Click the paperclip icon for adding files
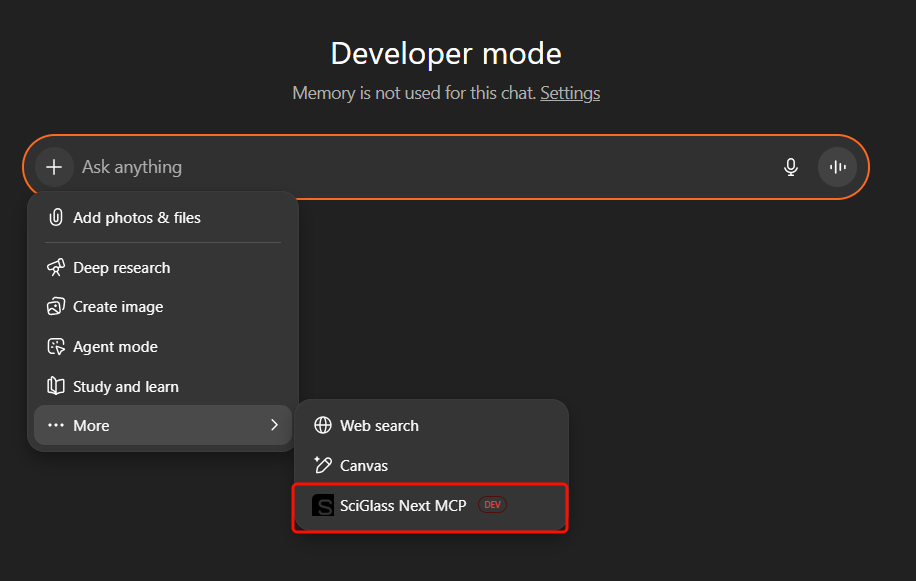 pos(56,218)
